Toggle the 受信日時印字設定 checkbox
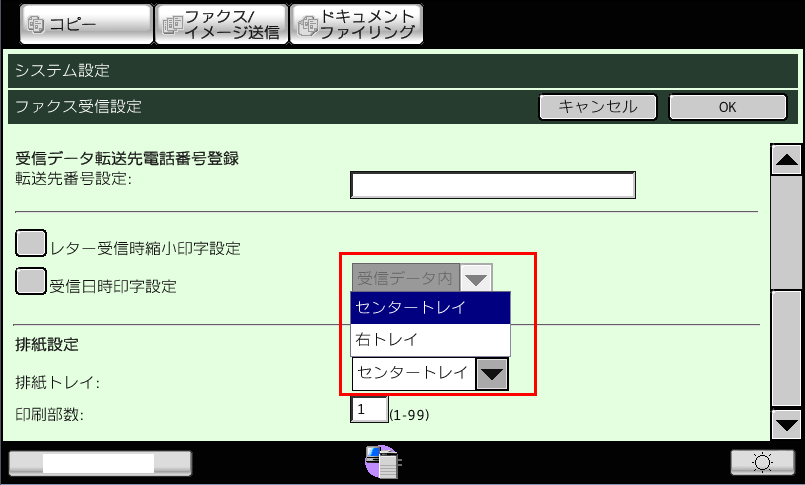 click(32, 283)
